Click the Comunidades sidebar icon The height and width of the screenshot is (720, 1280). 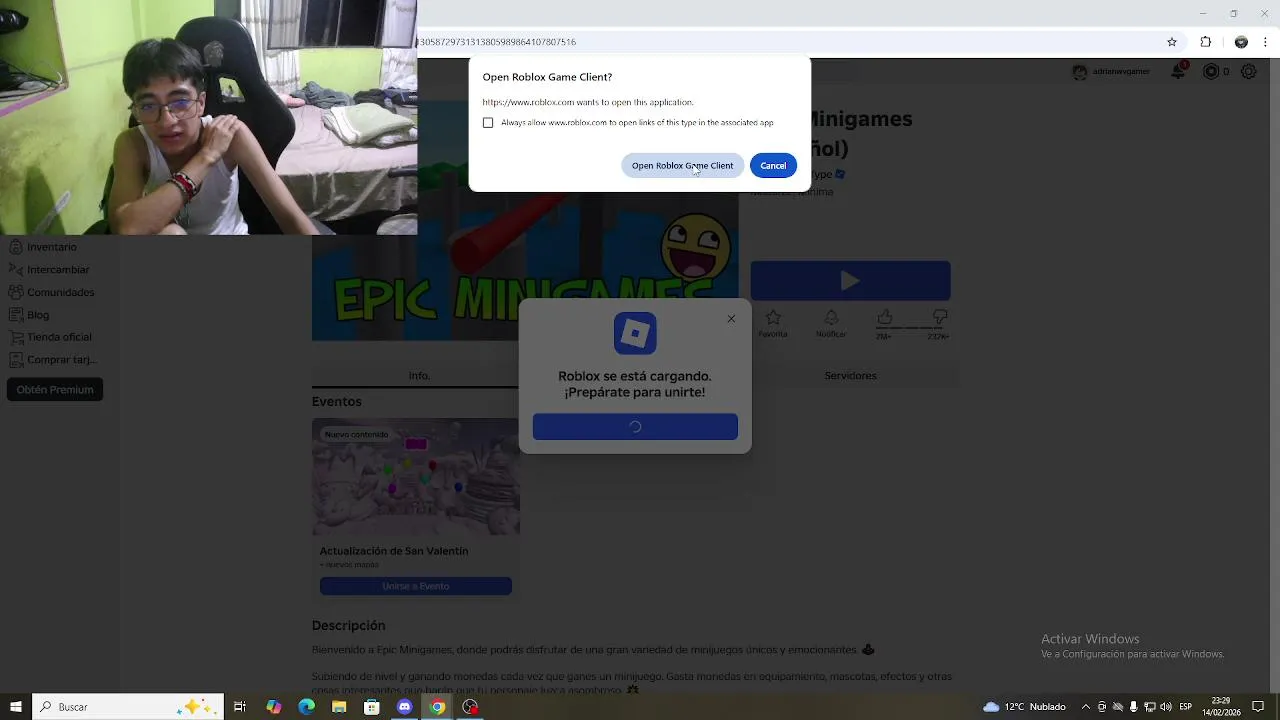[x=16, y=292]
